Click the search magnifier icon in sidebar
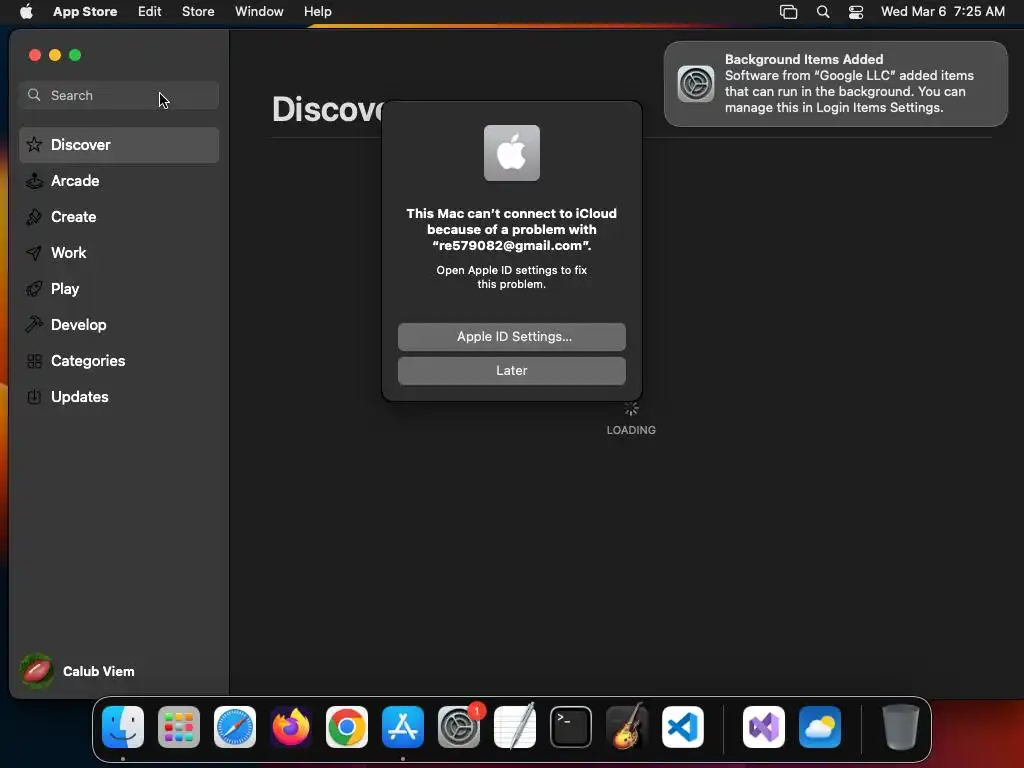This screenshot has width=1024, height=768. pos(34,95)
